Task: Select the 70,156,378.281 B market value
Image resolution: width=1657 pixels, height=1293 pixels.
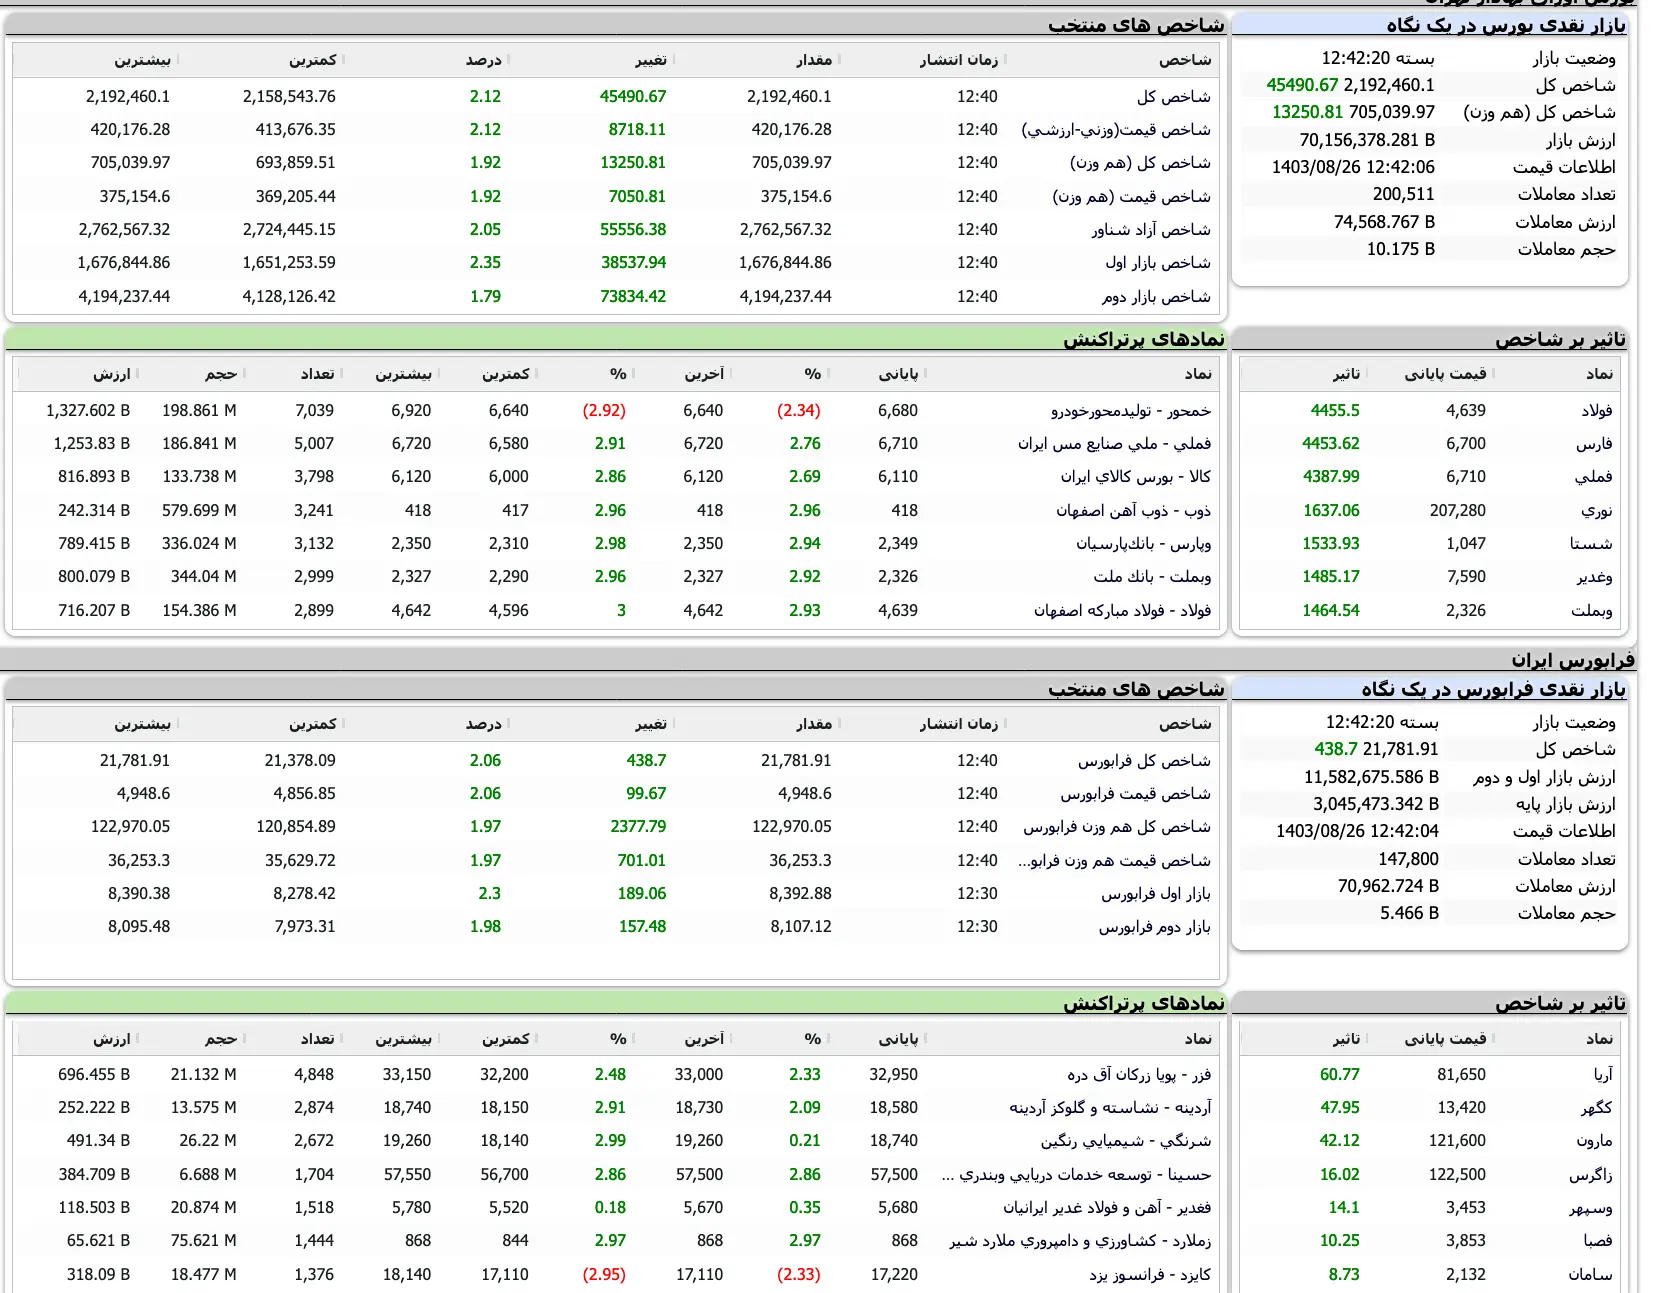Action: coord(1367,140)
